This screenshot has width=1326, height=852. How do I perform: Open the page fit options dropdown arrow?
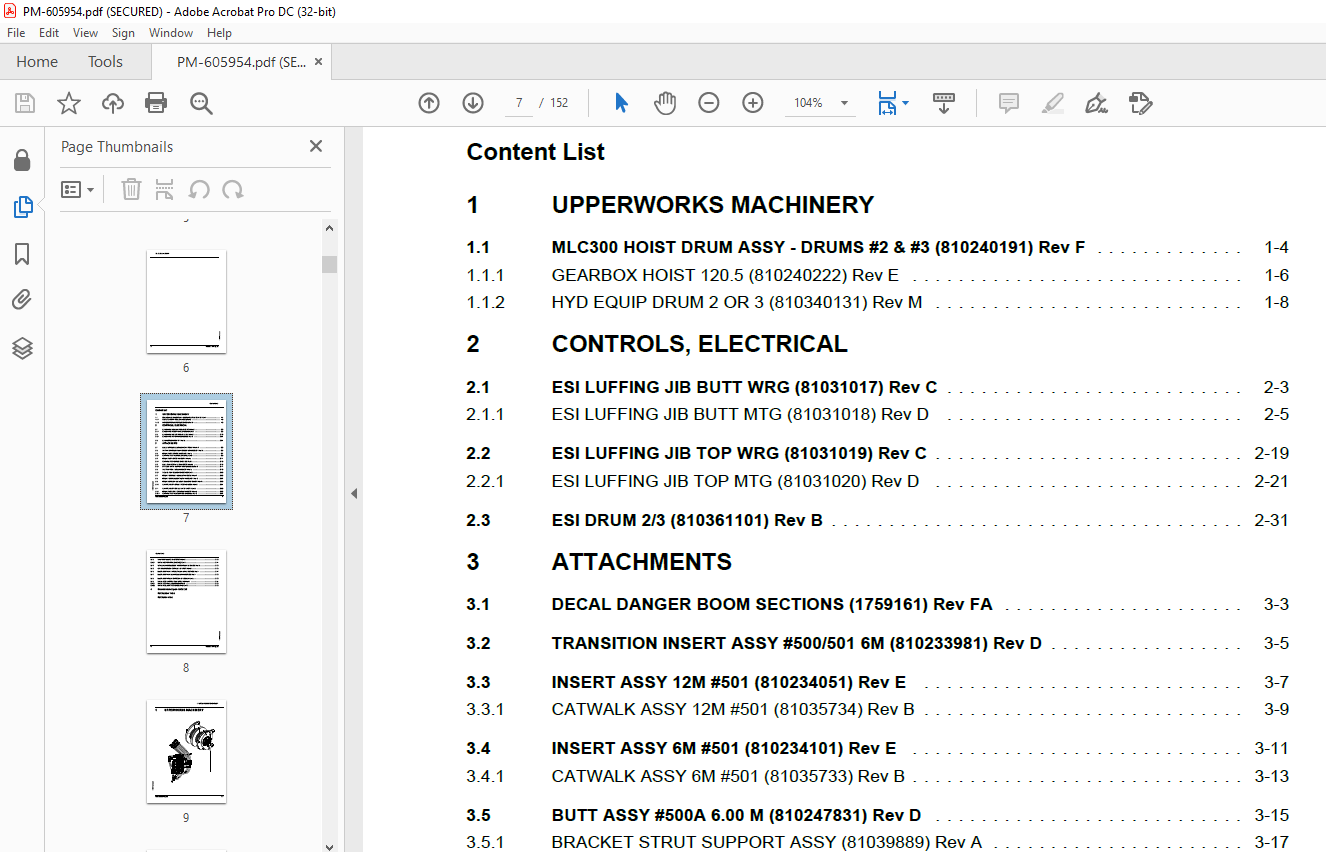pos(906,103)
